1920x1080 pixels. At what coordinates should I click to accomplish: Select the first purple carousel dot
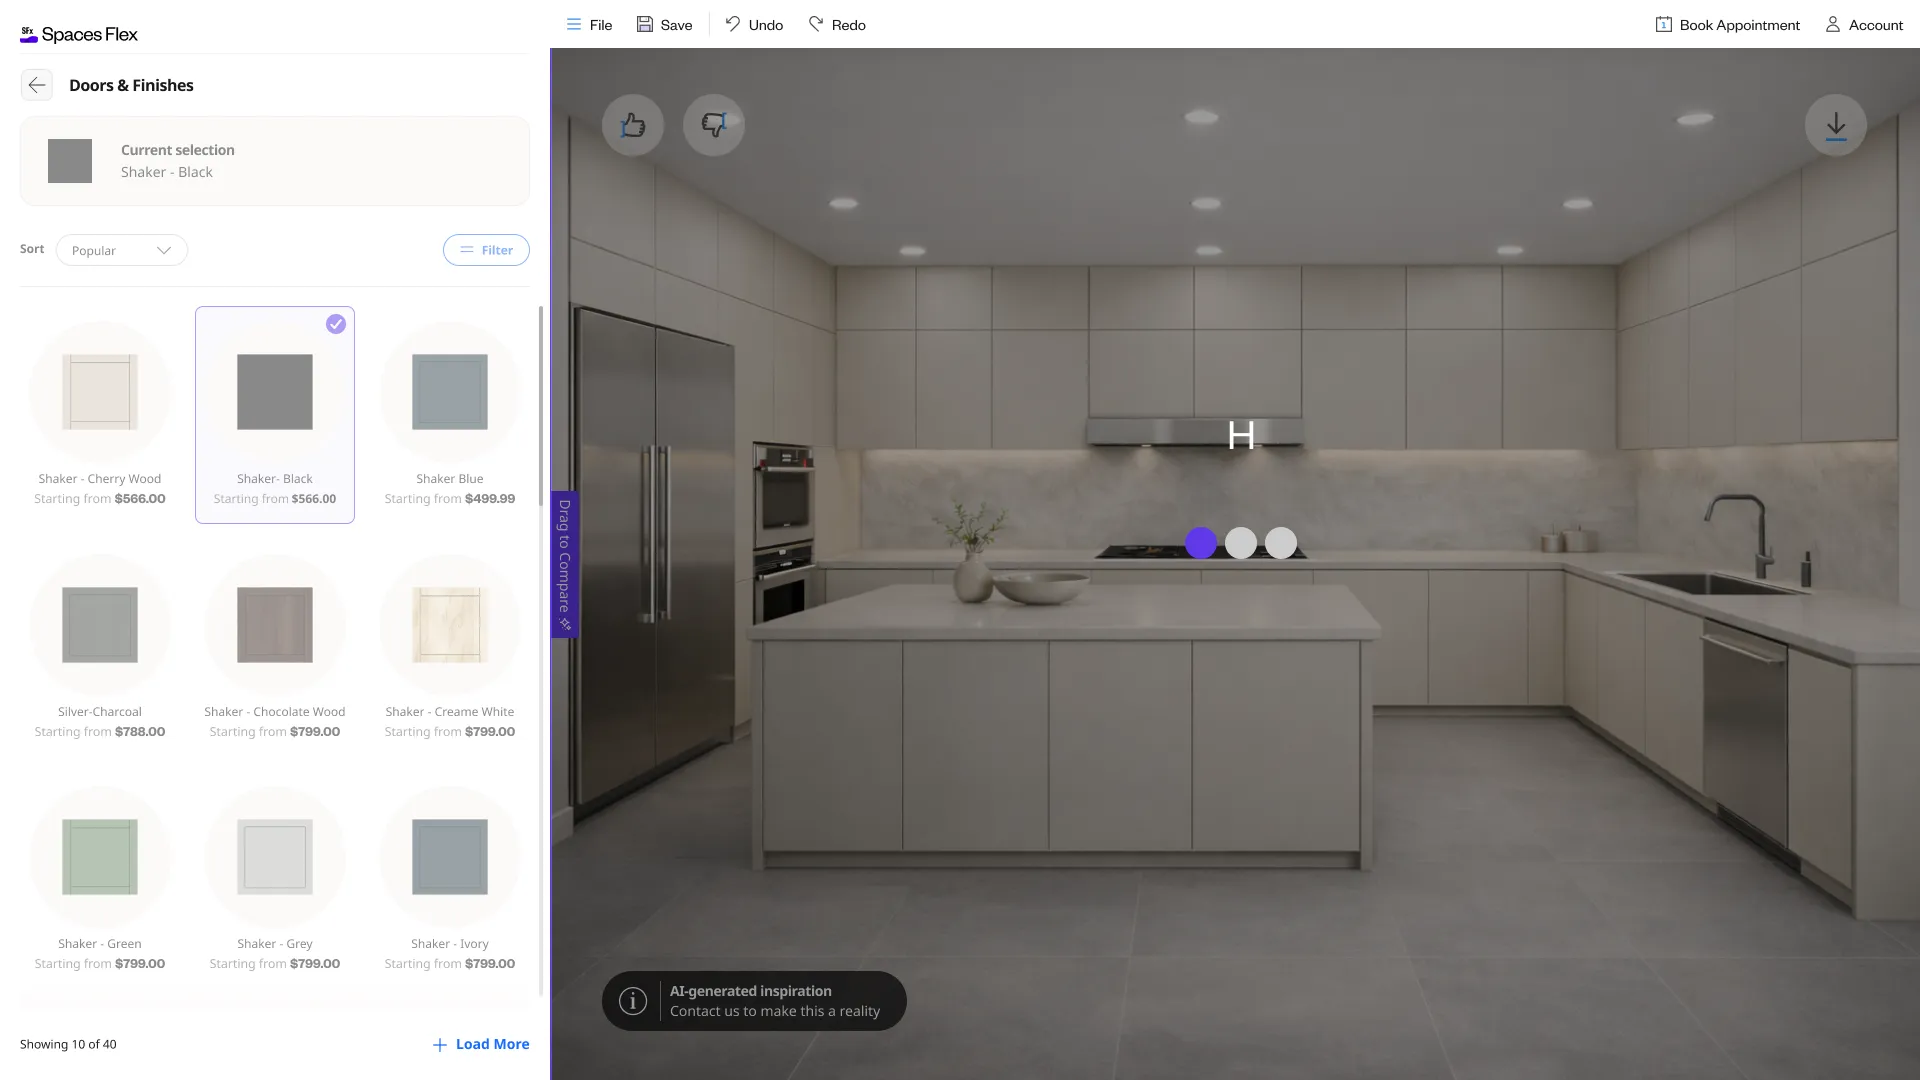pos(1201,543)
